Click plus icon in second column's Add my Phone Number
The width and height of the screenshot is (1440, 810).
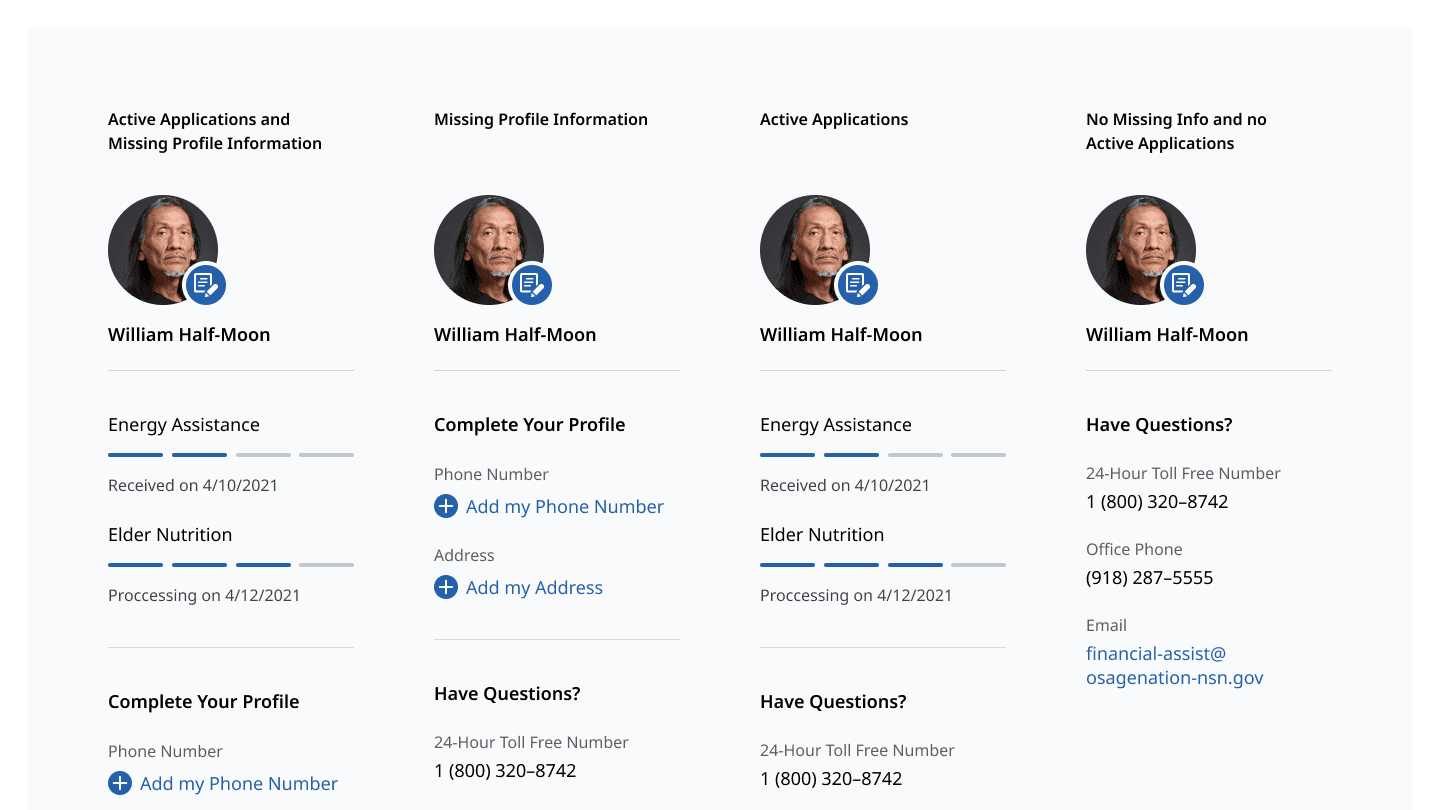point(446,506)
